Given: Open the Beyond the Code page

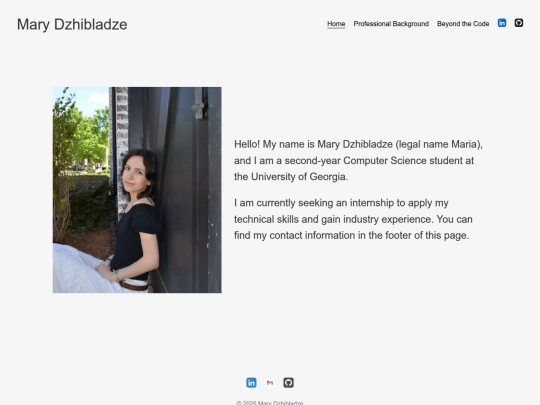Looking at the screenshot, I should pyautogui.click(x=463, y=24).
